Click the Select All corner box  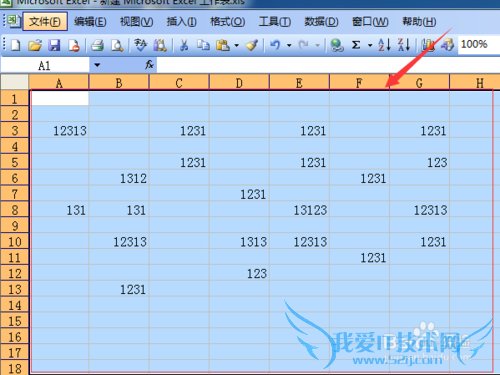[x=14, y=82]
